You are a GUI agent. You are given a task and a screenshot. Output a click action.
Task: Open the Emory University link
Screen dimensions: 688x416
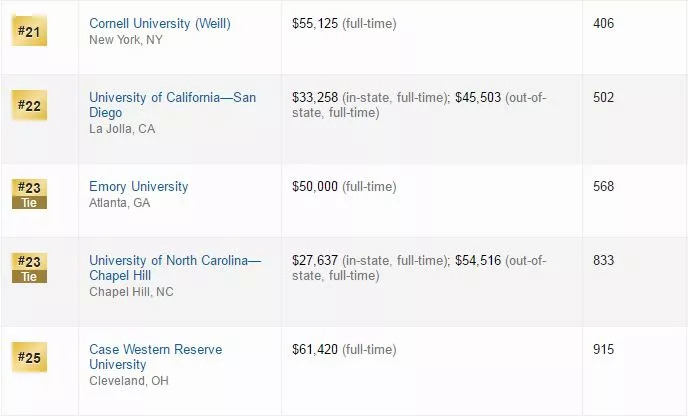point(139,186)
